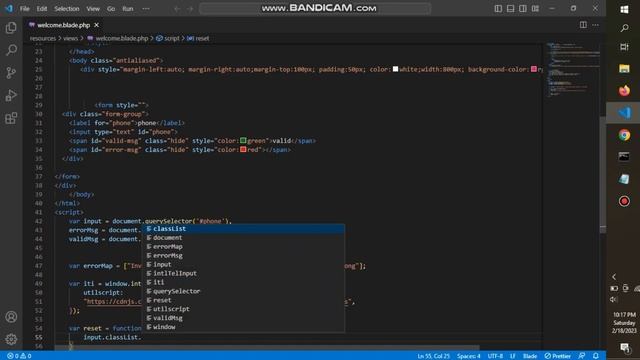The image size is (640, 360).
Task: Open the Run and Debug view
Action: 11,96
